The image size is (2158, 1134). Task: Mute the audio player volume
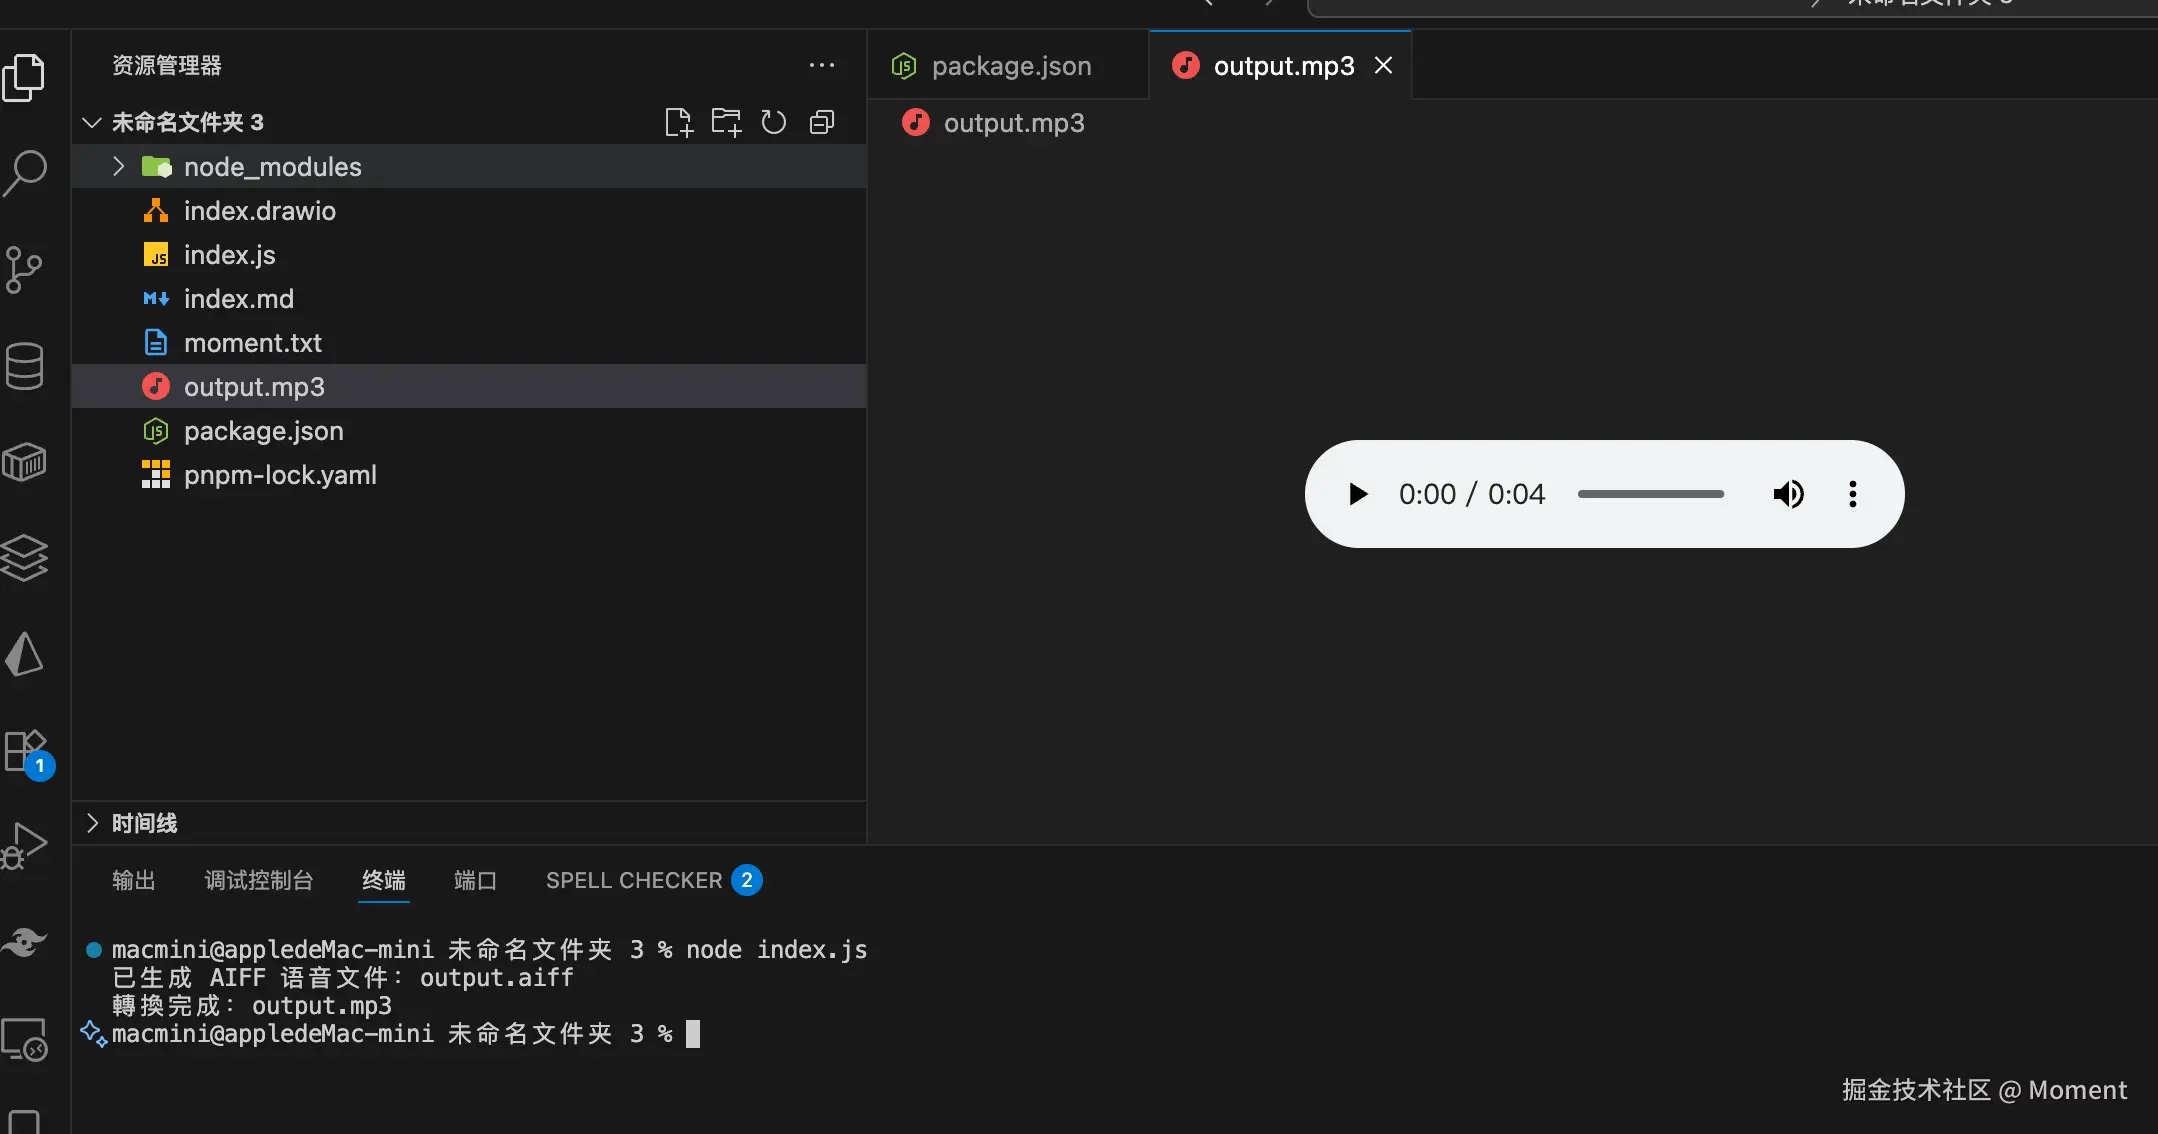1788,494
